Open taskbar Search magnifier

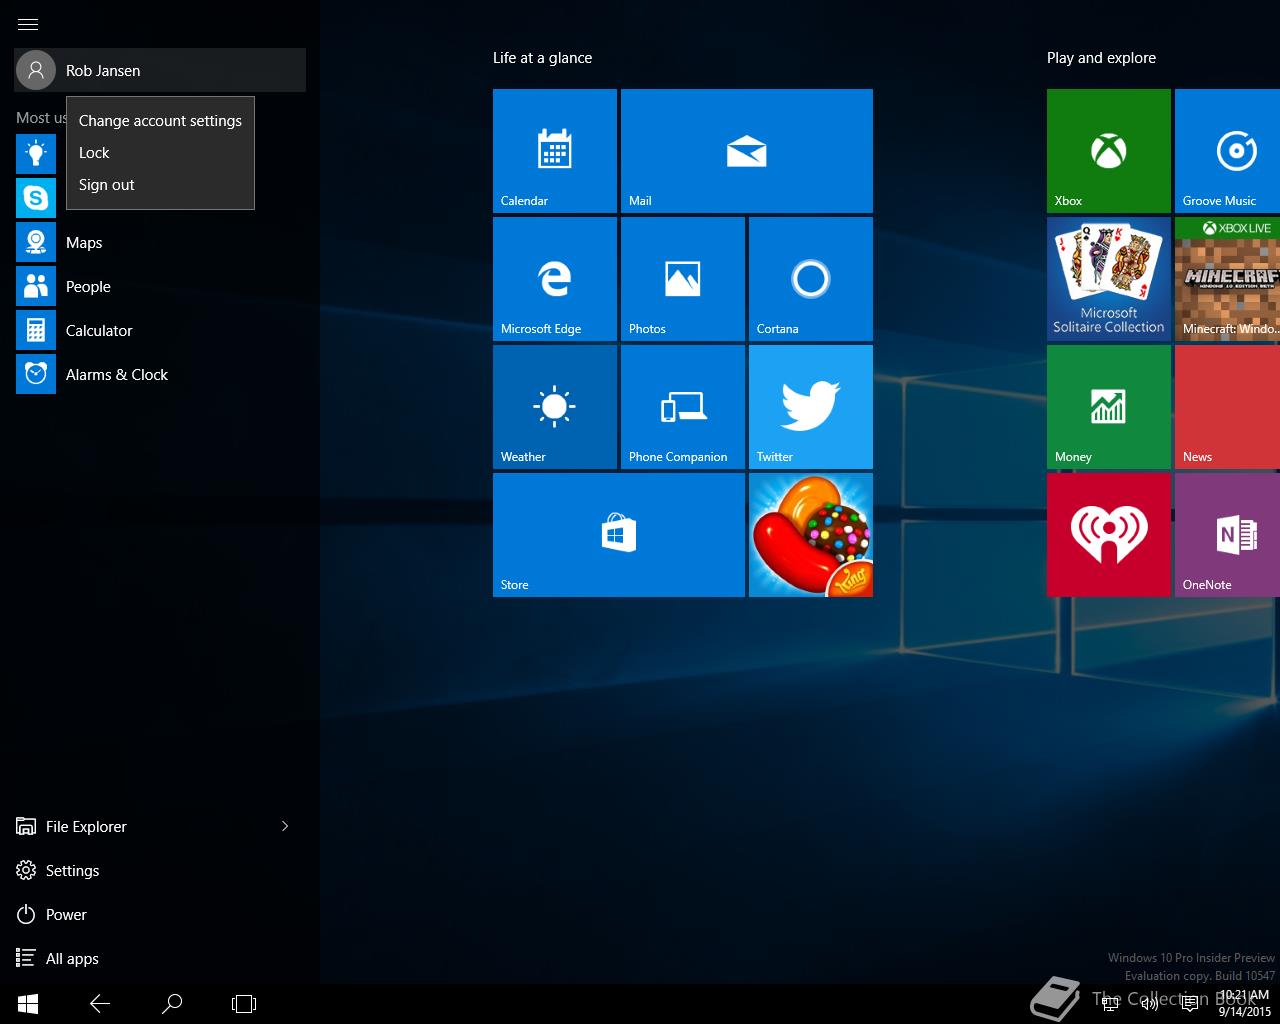click(x=172, y=1003)
